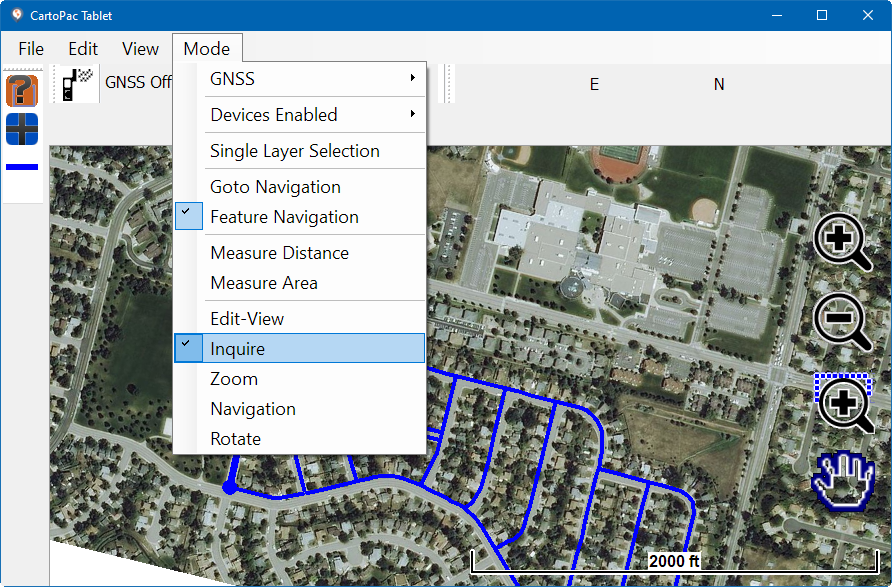Click the CartoPac app icon in title bar
The width and height of the screenshot is (892, 587).
[x=16, y=15]
